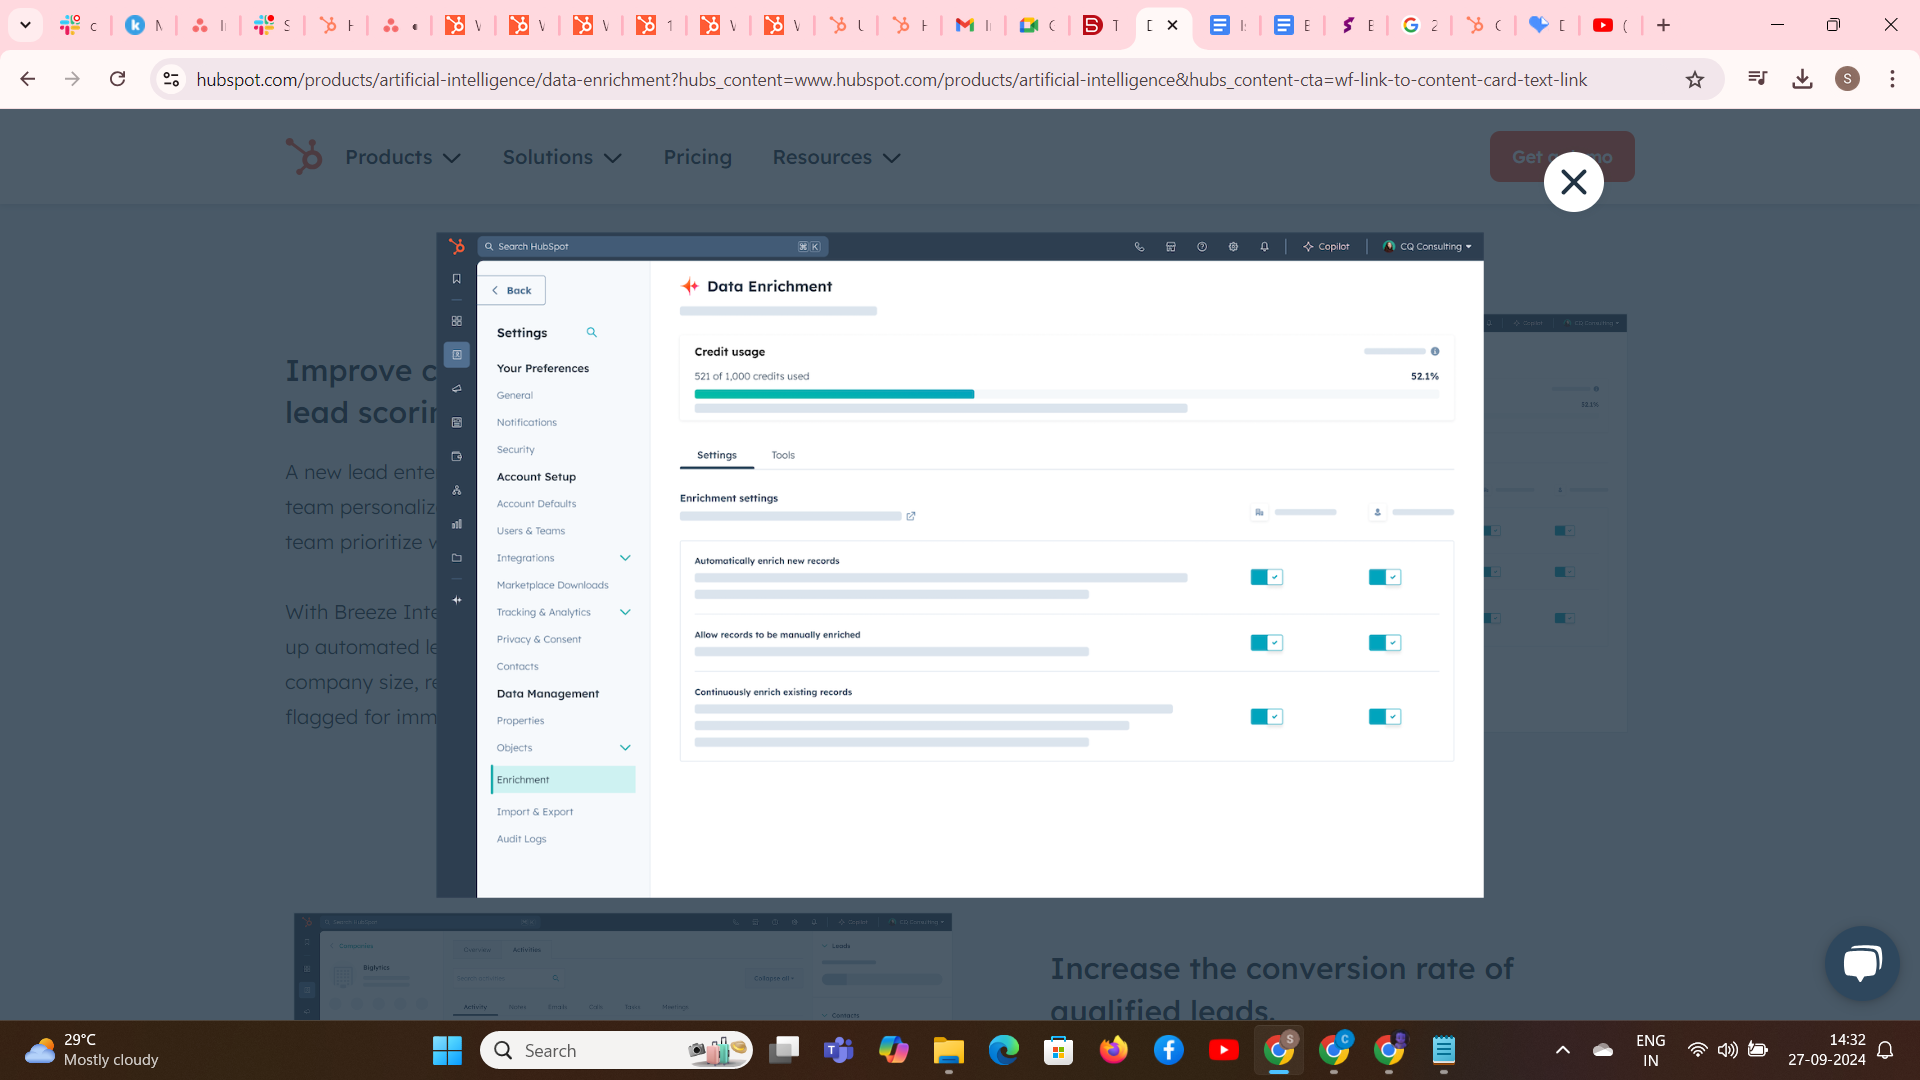Image resolution: width=1920 pixels, height=1080 pixels.
Task: Select the Settings tab under credit usage
Action: point(716,455)
